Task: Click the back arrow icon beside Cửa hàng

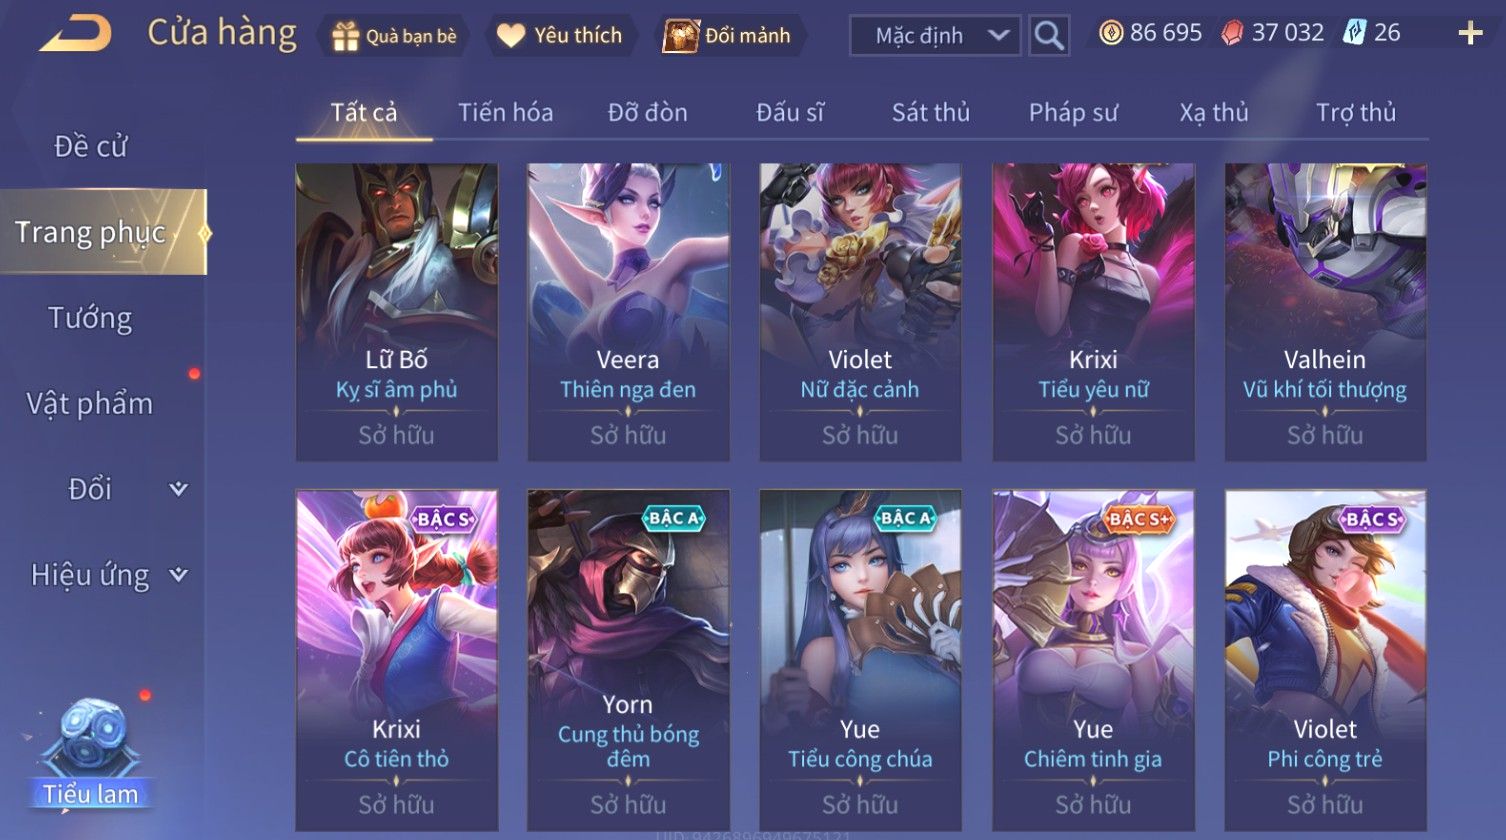Action: point(75,34)
